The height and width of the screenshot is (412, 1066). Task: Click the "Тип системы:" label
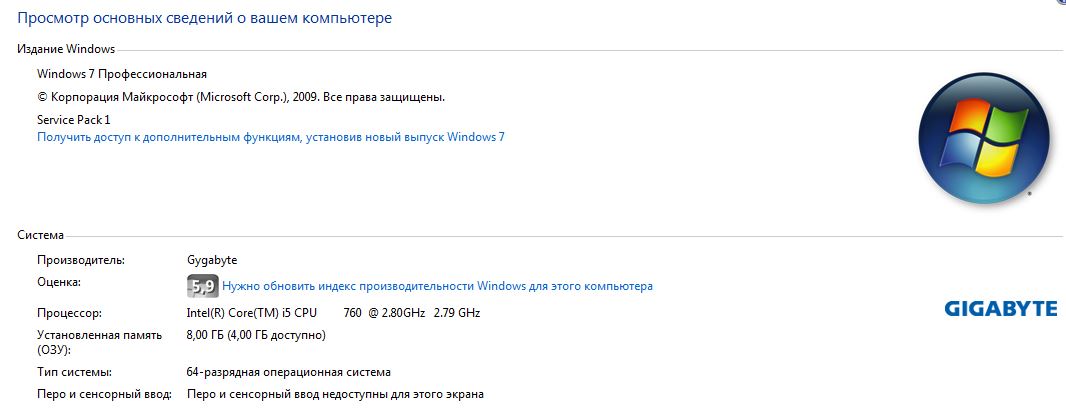(x=74, y=372)
